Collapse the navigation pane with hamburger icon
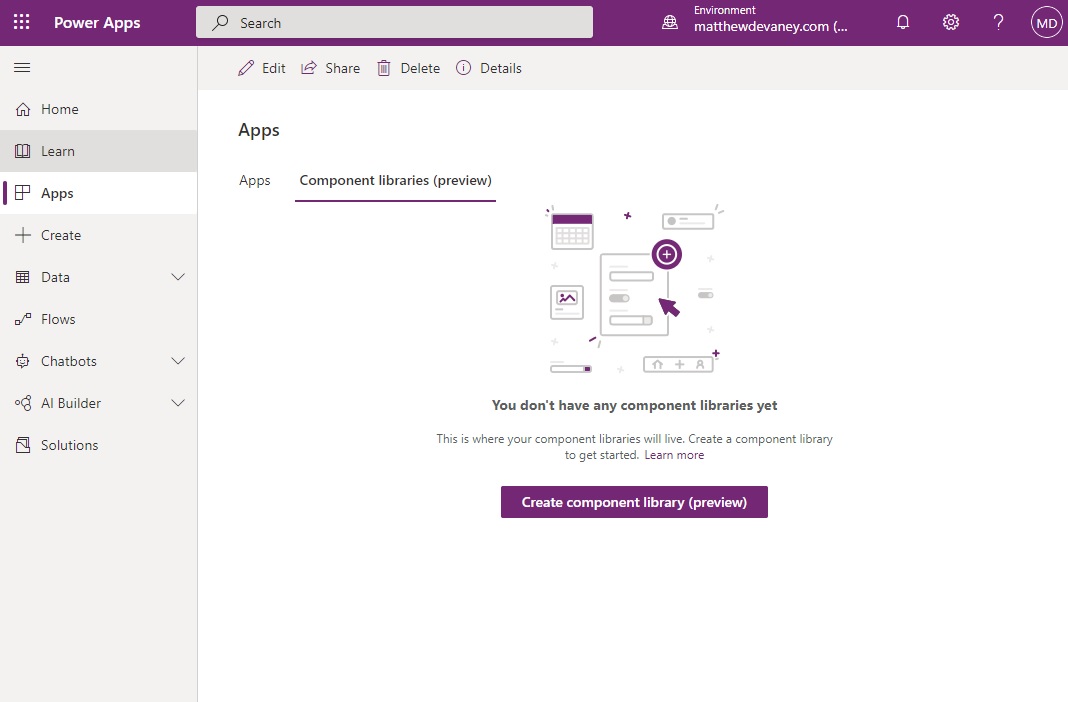 [21, 67]
